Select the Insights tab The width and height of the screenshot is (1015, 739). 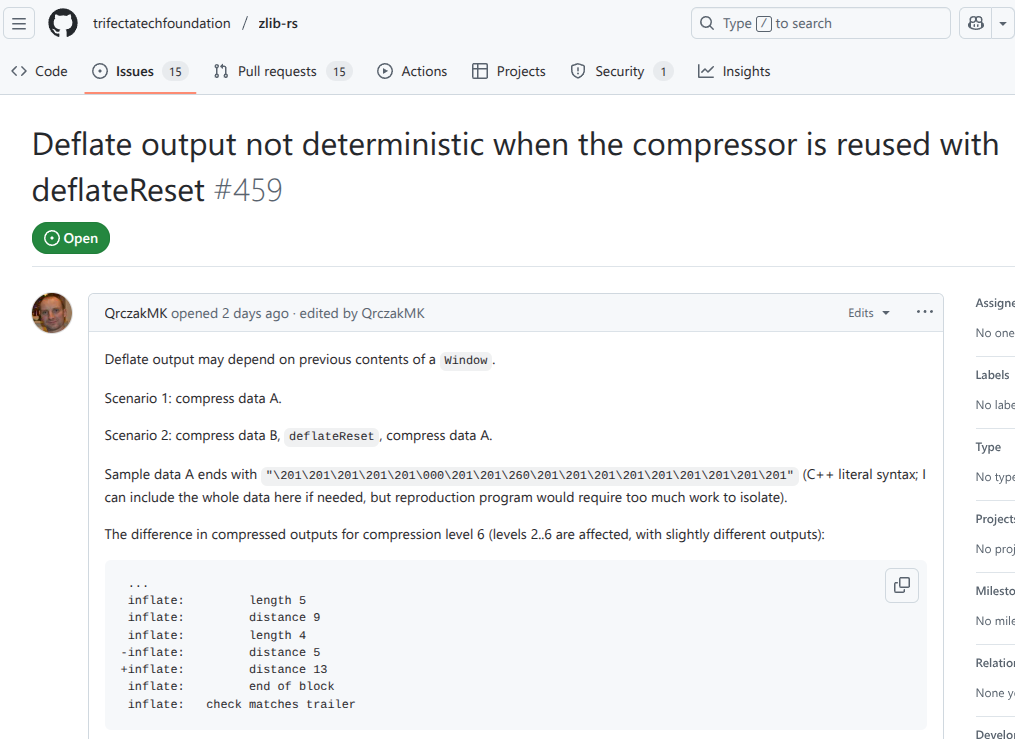point(734,71)
